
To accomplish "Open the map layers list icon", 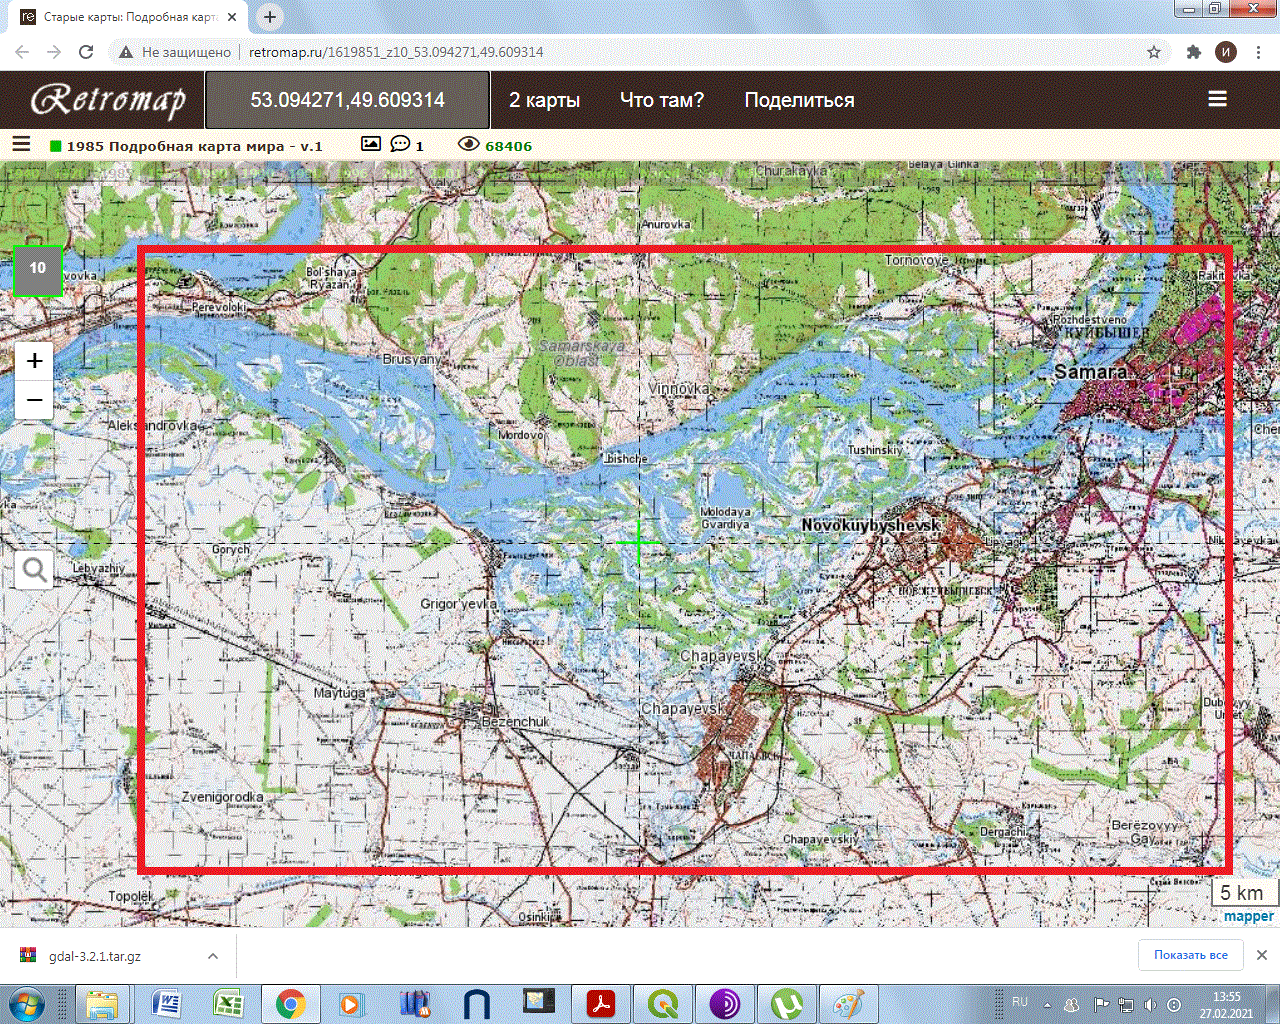I will pyautogui.click(x=21, y=144).
